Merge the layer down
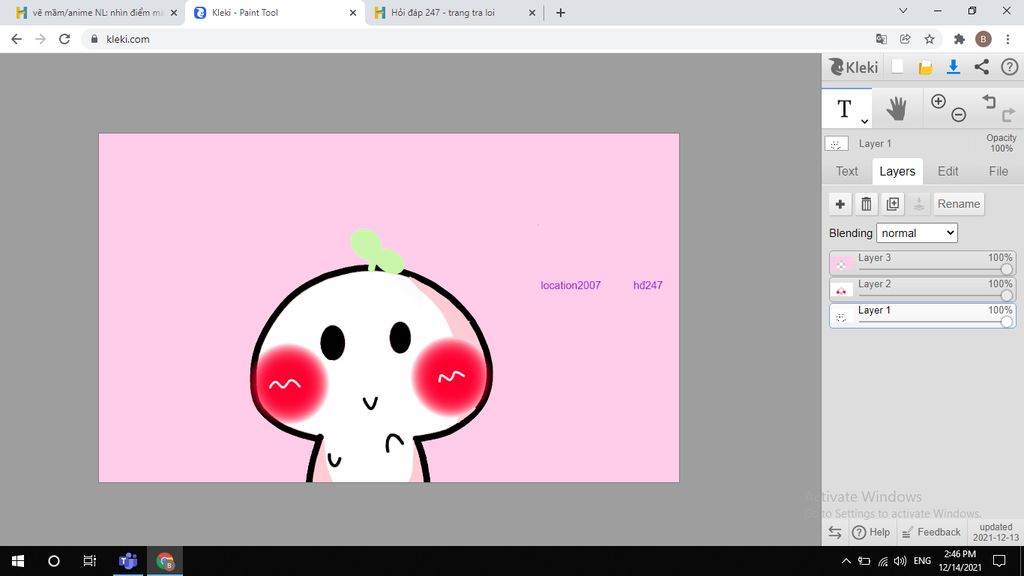Image resolution: width=1024 pixels, height=576 pixels. (918, 204)
